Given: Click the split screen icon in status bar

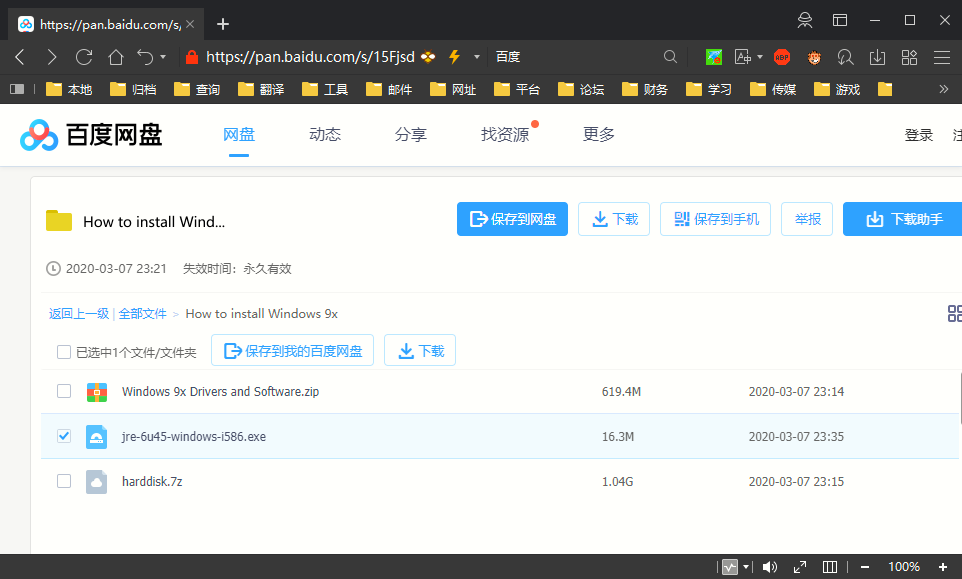Looking at the screenshot, I should [x=829, y=567].
